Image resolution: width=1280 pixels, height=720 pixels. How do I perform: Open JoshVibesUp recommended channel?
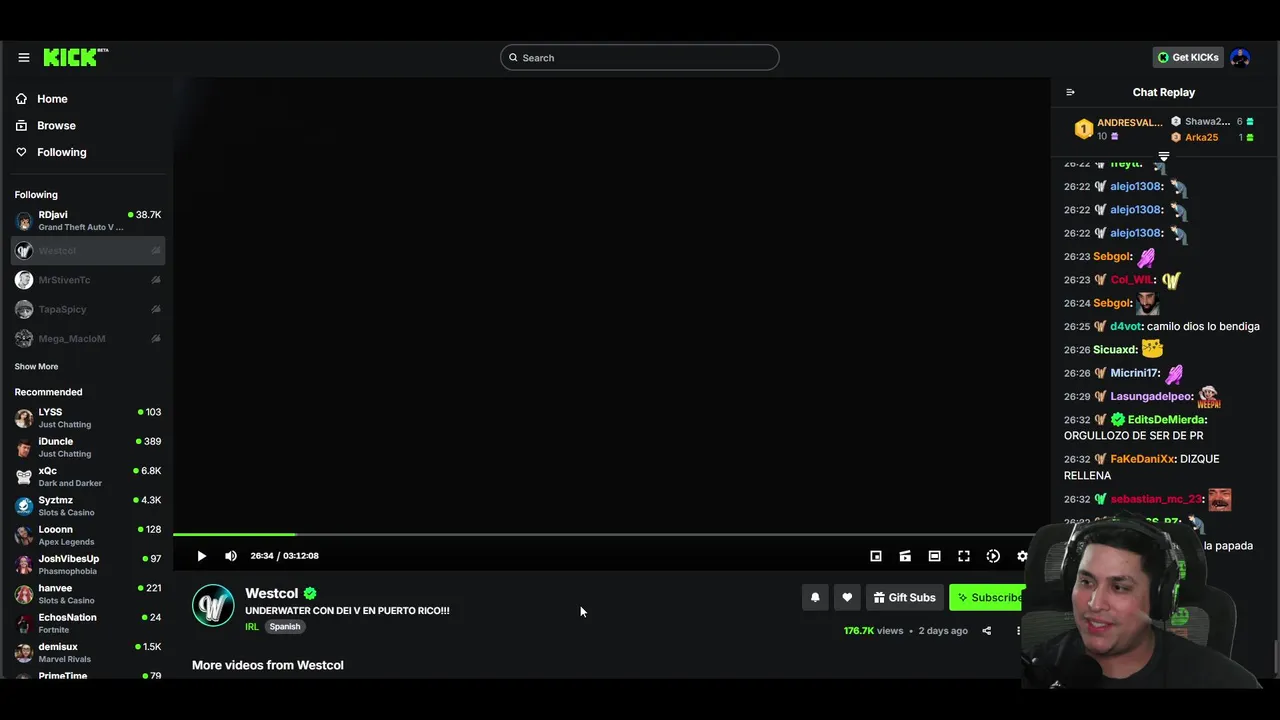(88, 565)
